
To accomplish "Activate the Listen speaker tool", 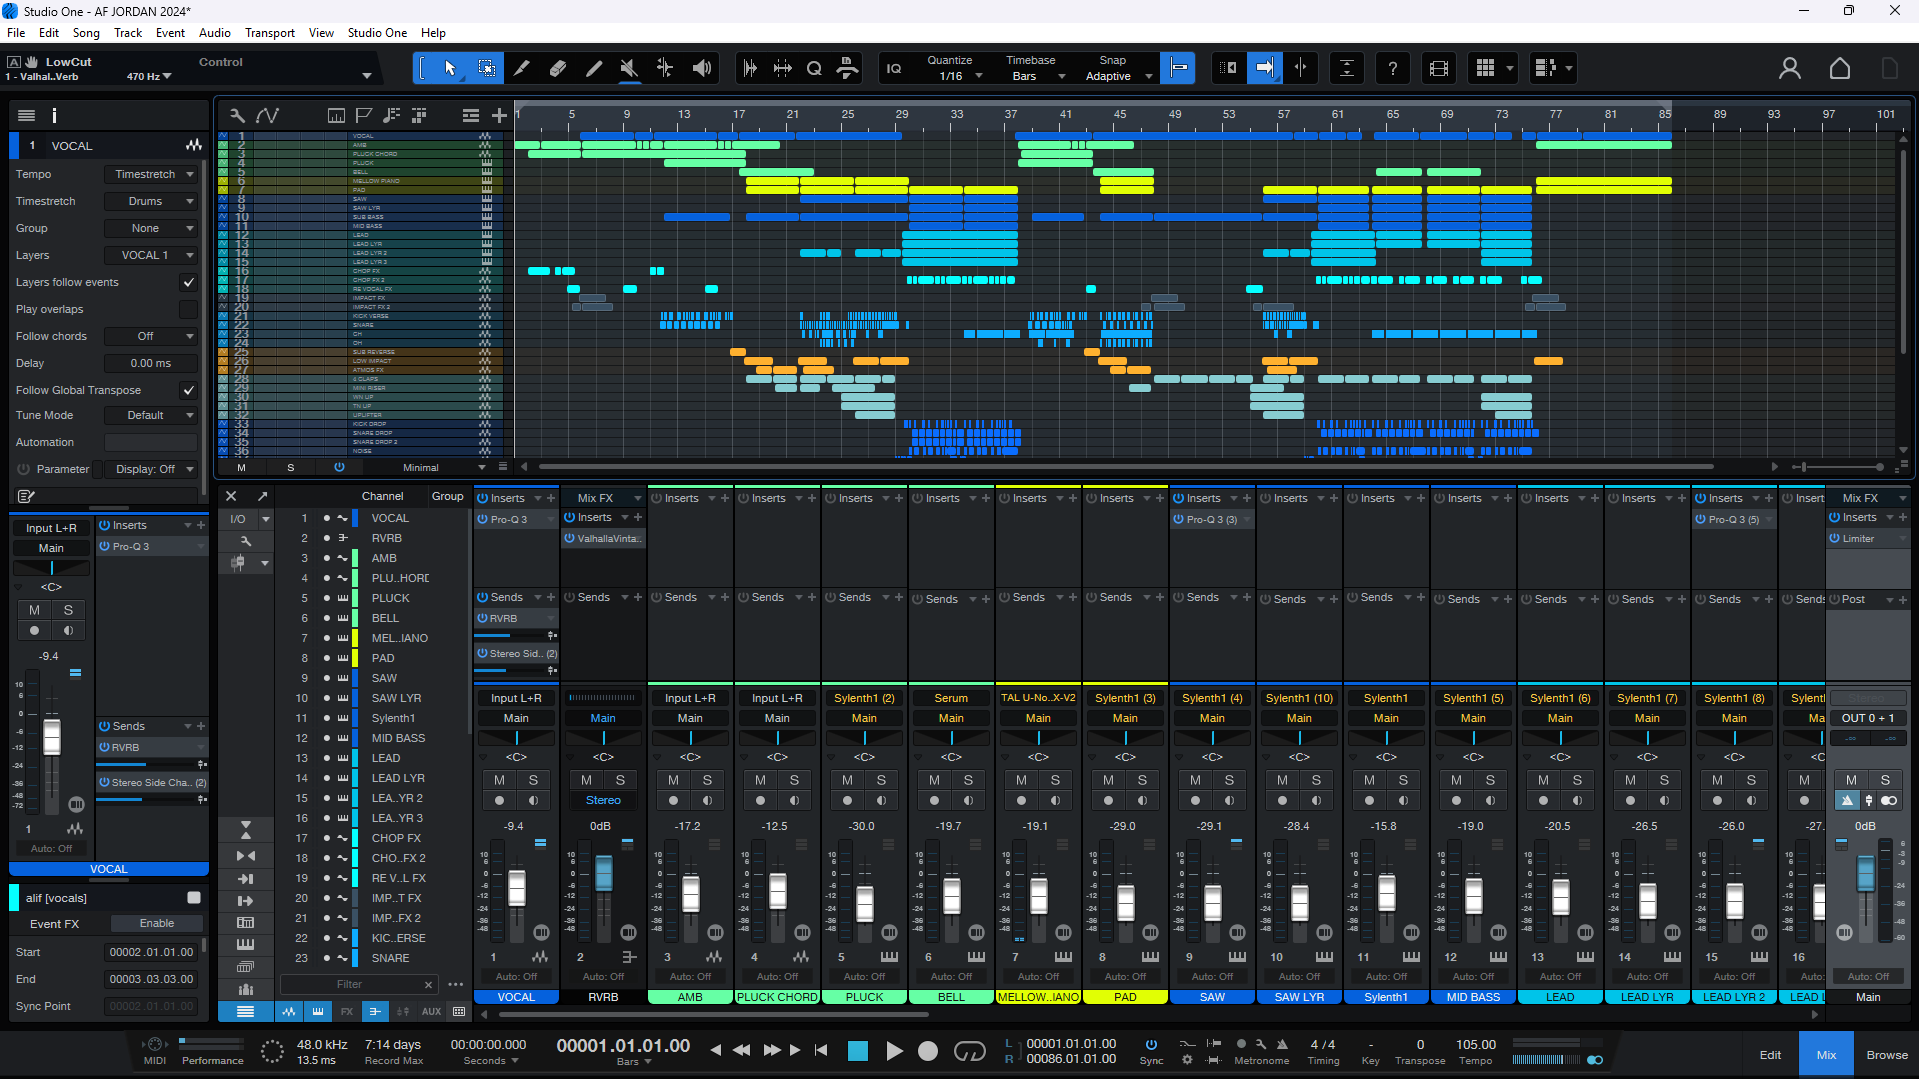I will (702, 68).
